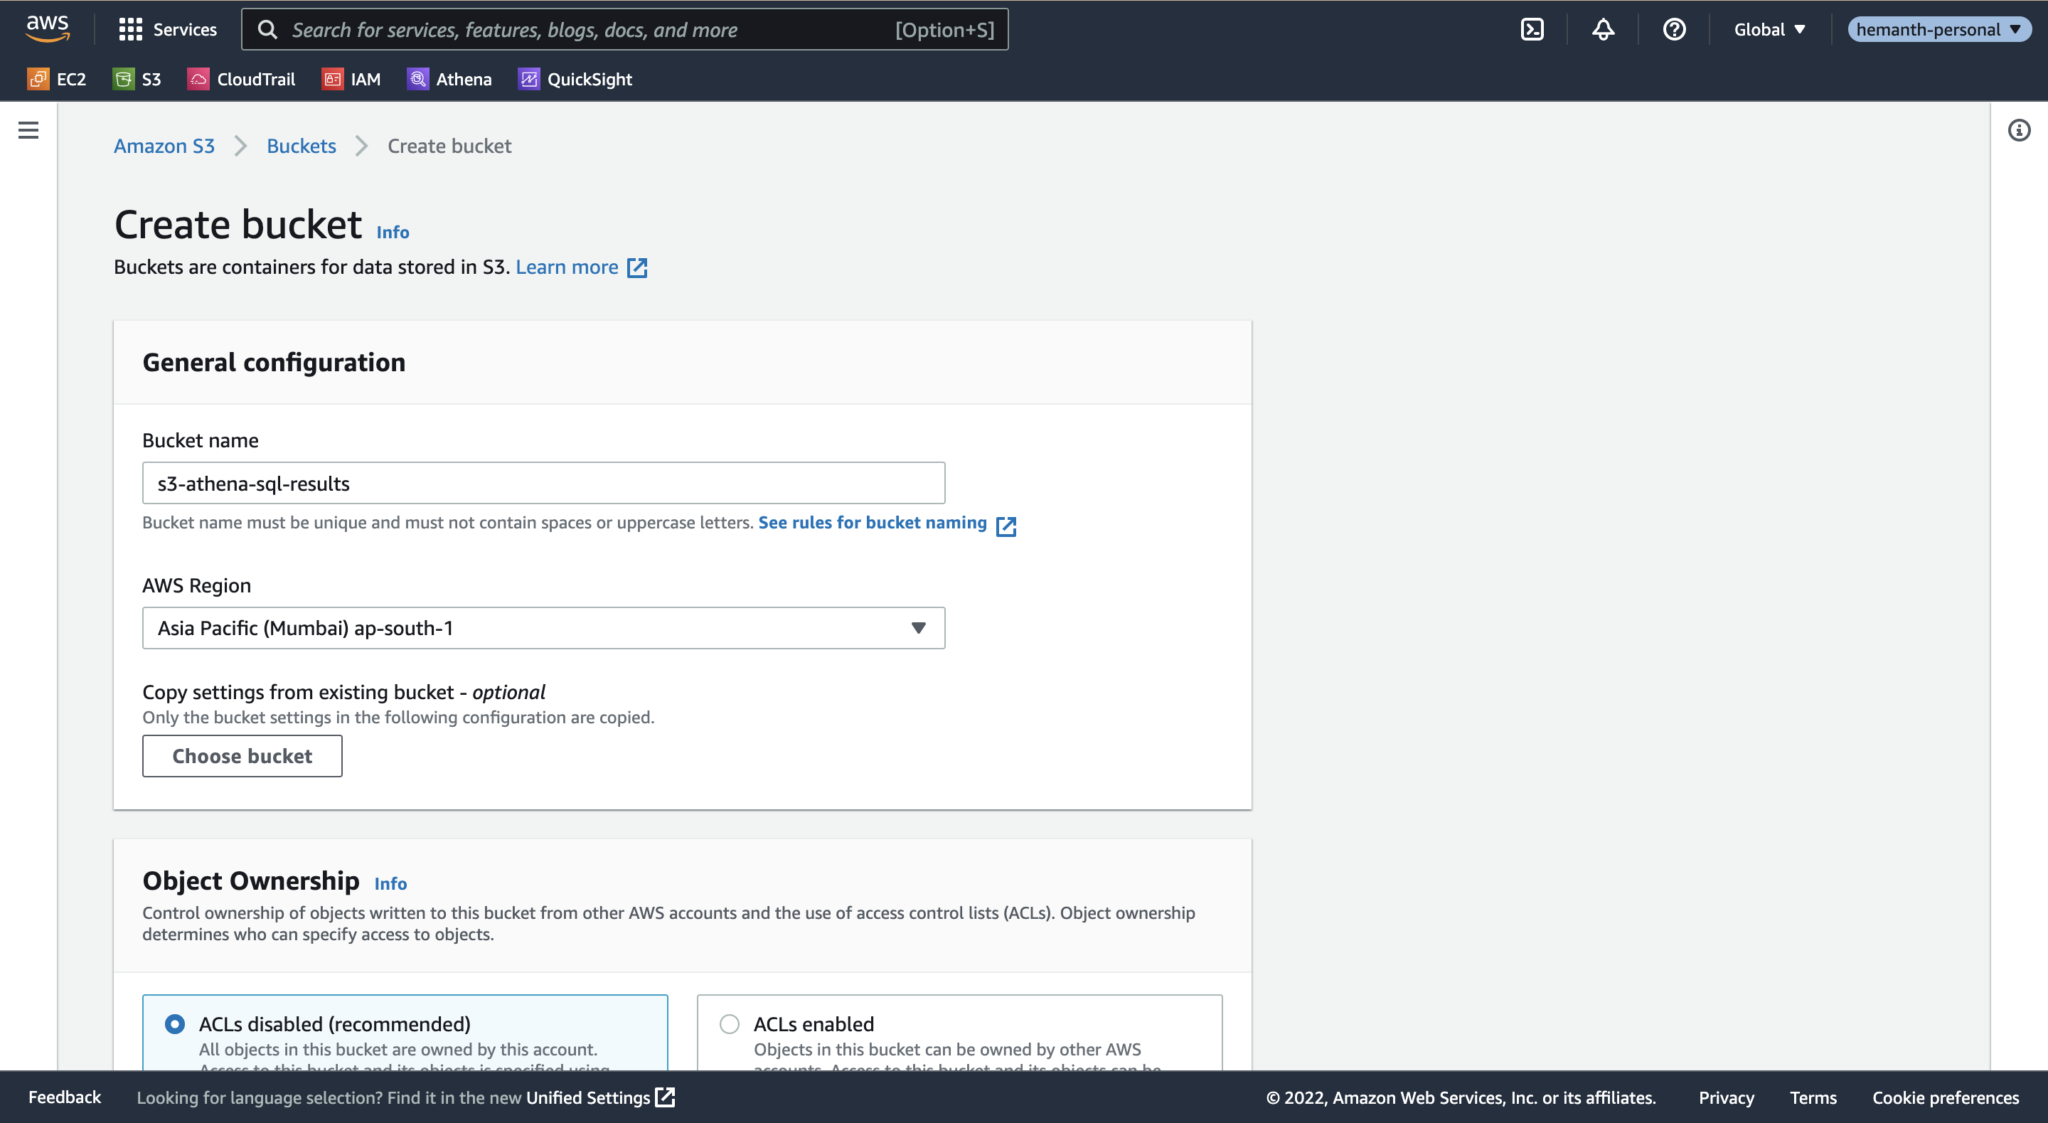Click the AWS home logo

coord(46,29)
